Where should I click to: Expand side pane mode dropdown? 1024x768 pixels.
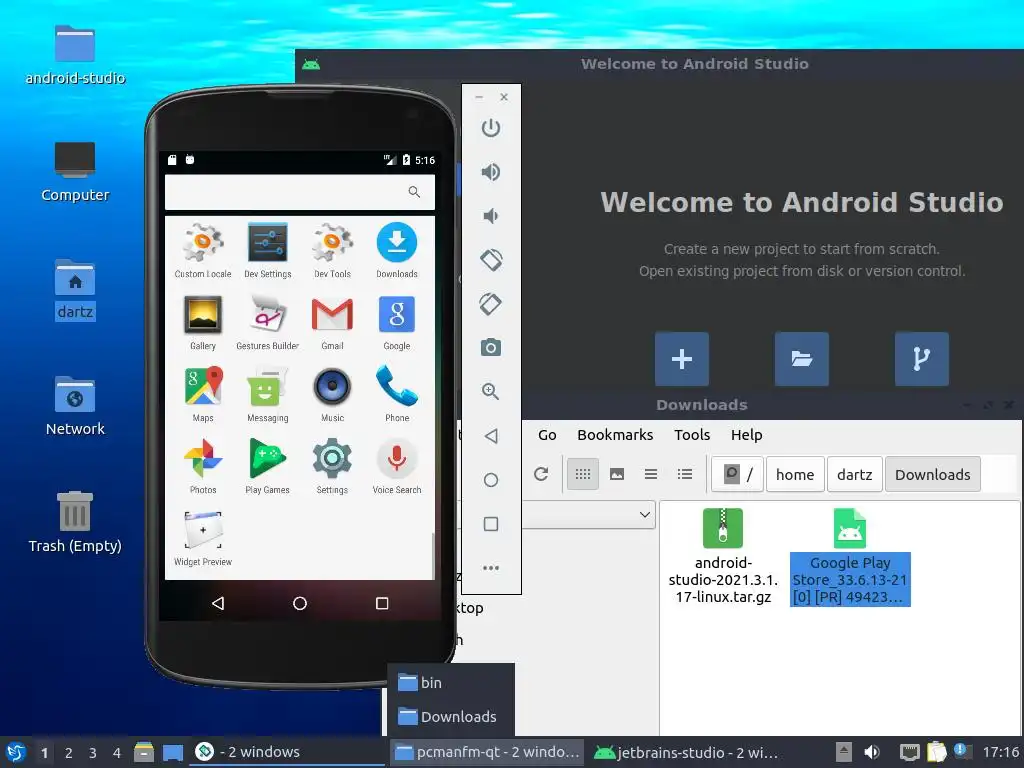645,515
